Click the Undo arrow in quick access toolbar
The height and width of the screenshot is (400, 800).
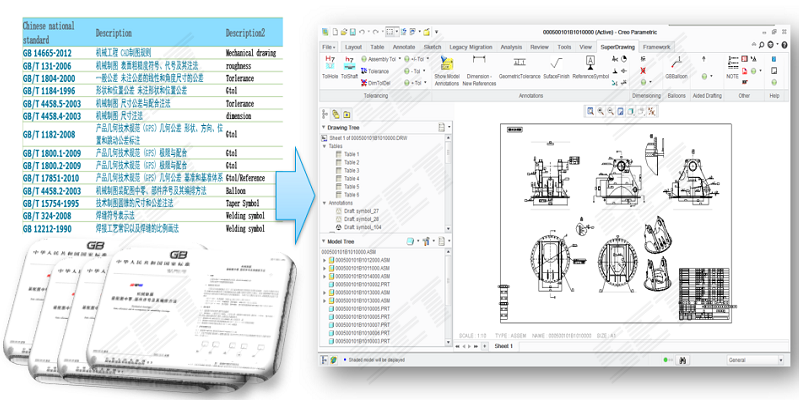coord(361,32)
